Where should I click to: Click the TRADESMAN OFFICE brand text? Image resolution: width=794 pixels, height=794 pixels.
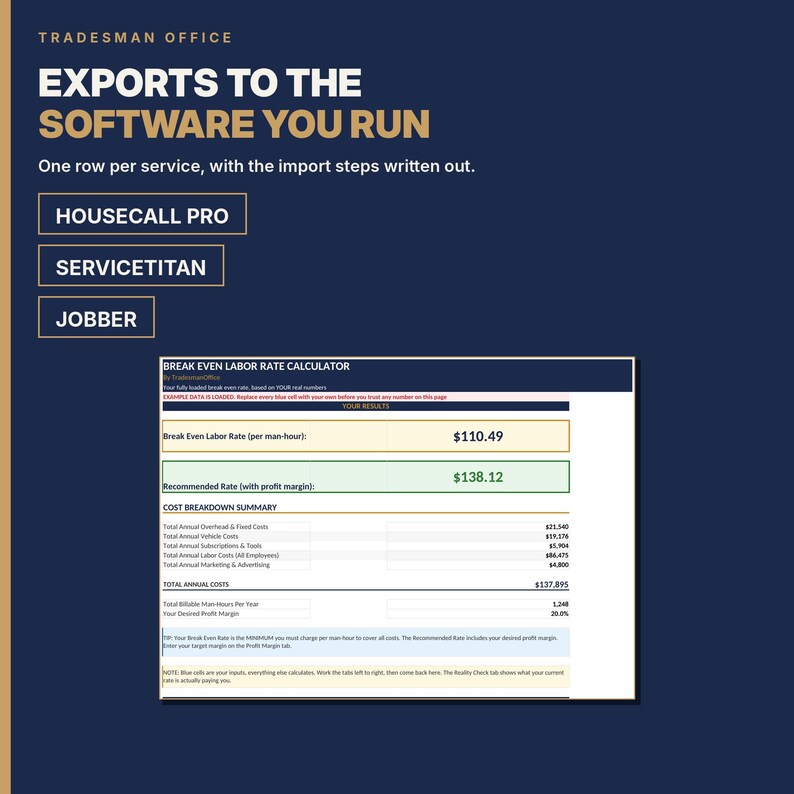(x=135, y=37)
